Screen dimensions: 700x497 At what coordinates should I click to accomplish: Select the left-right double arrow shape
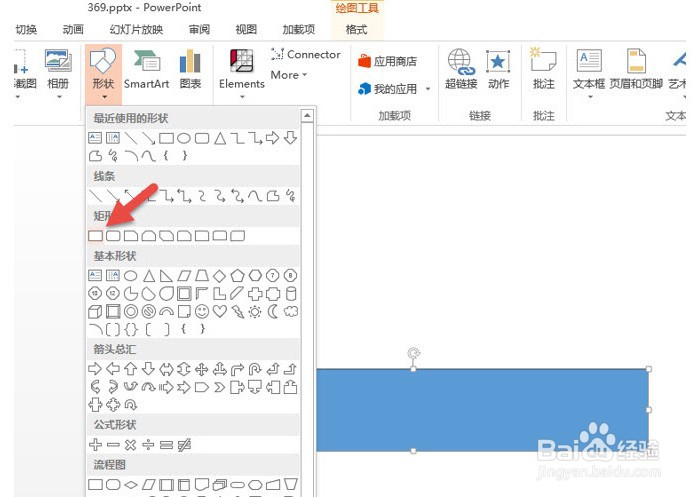click(x=166, y=369)
